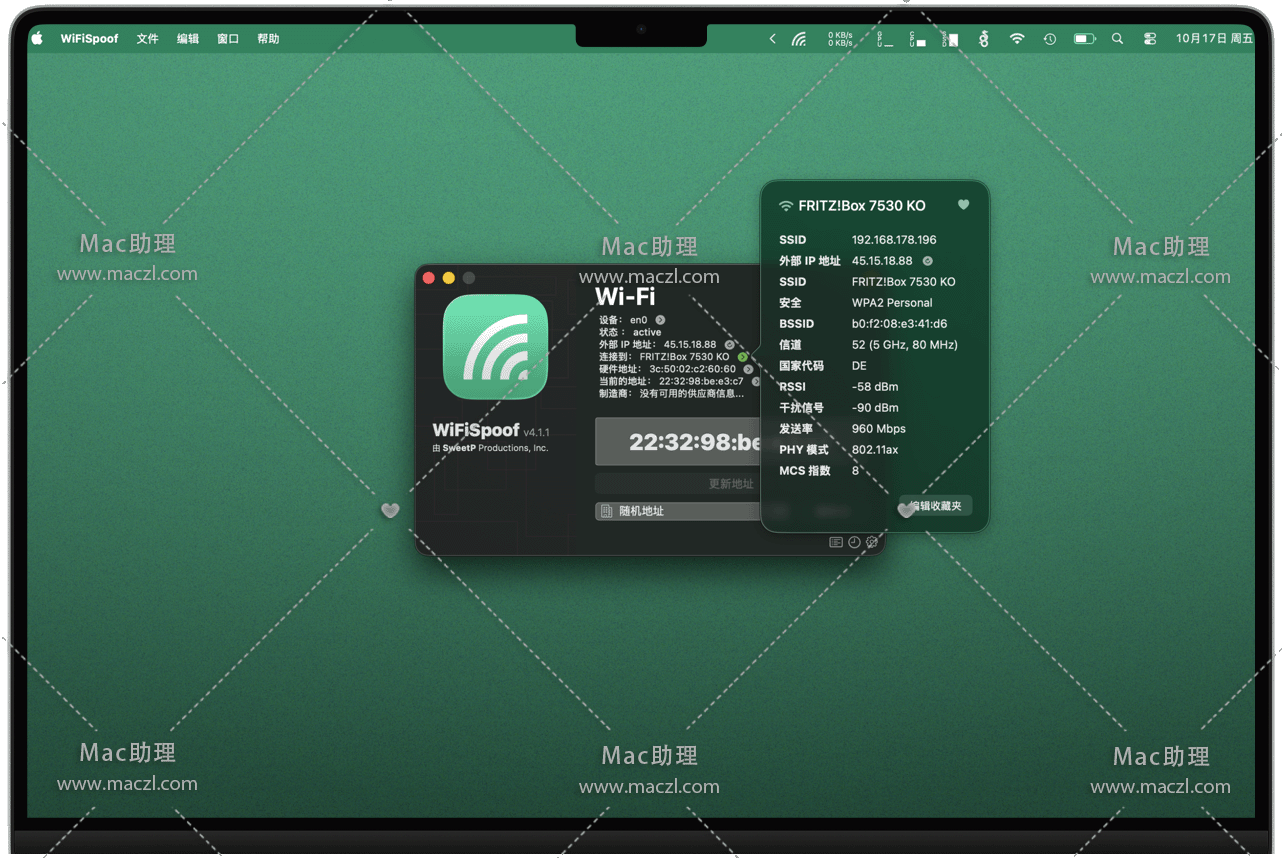Open the 窗口 menu
The image size is (1282, 858).
click(228, 39)
